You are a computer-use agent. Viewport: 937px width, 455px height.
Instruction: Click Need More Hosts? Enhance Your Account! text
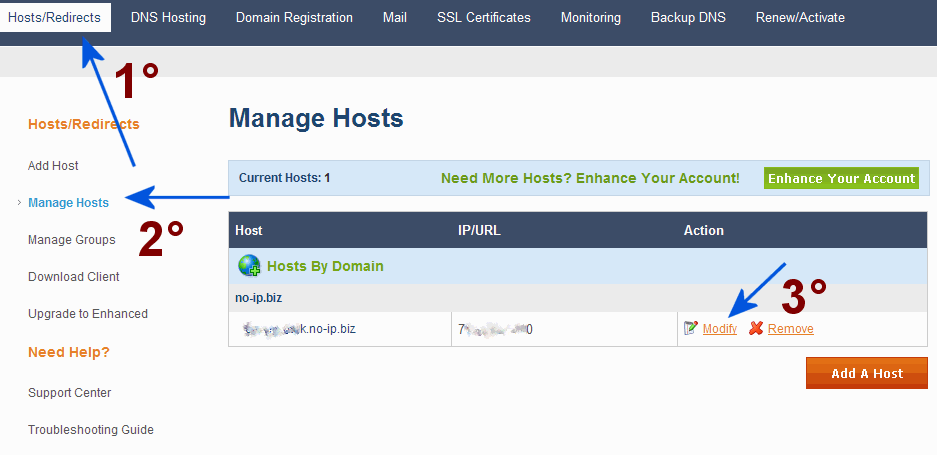[590, 178]
